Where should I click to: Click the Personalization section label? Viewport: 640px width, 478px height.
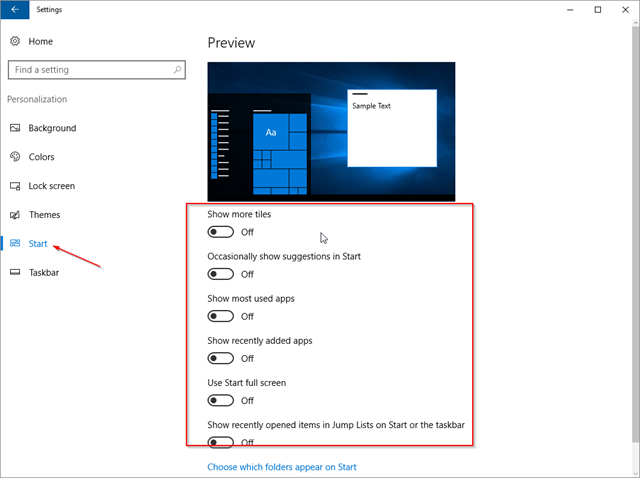(37, 99)
